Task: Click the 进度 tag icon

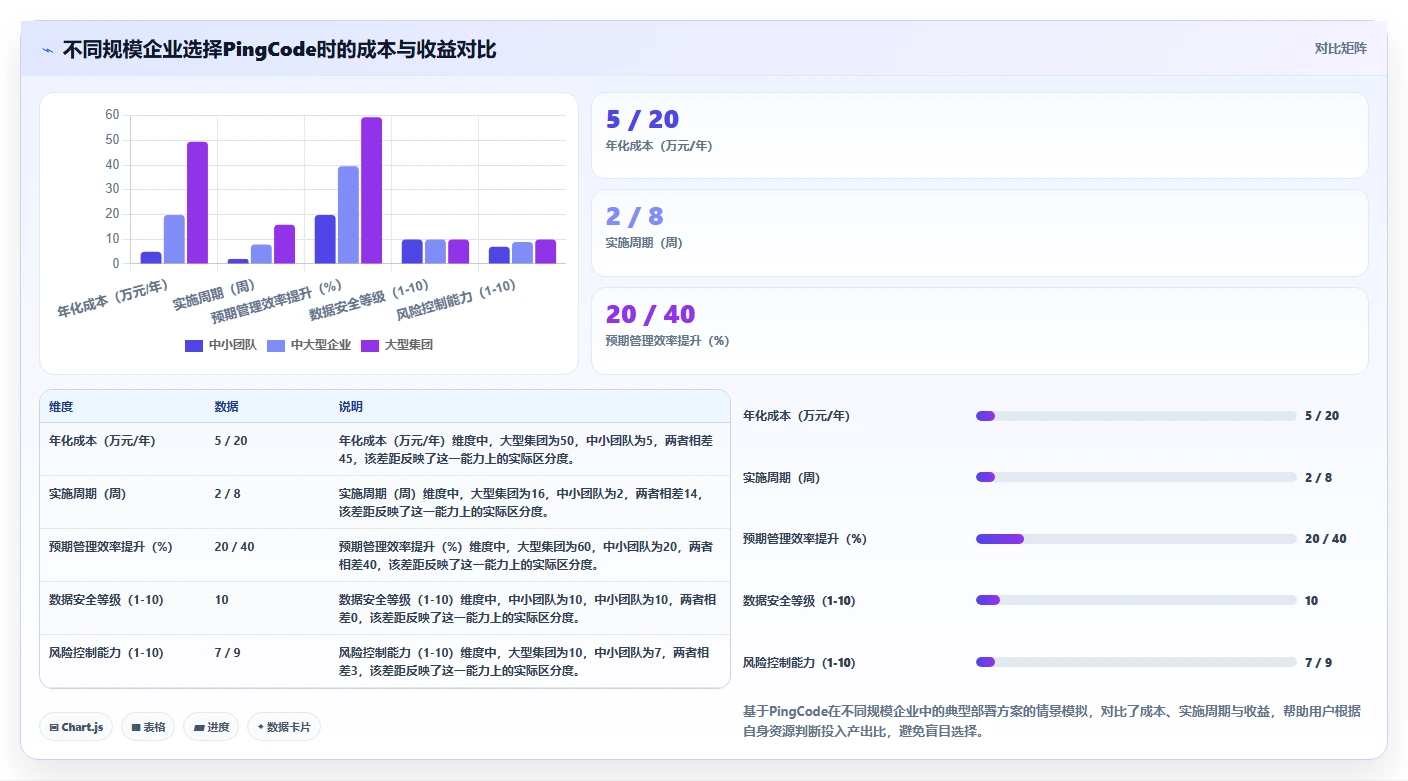Action: pyautogui.click(x=198, y=727)
